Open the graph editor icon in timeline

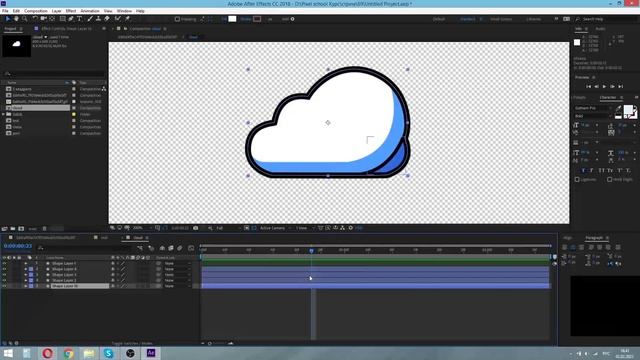pyautogui.click(x=191, y=248)
